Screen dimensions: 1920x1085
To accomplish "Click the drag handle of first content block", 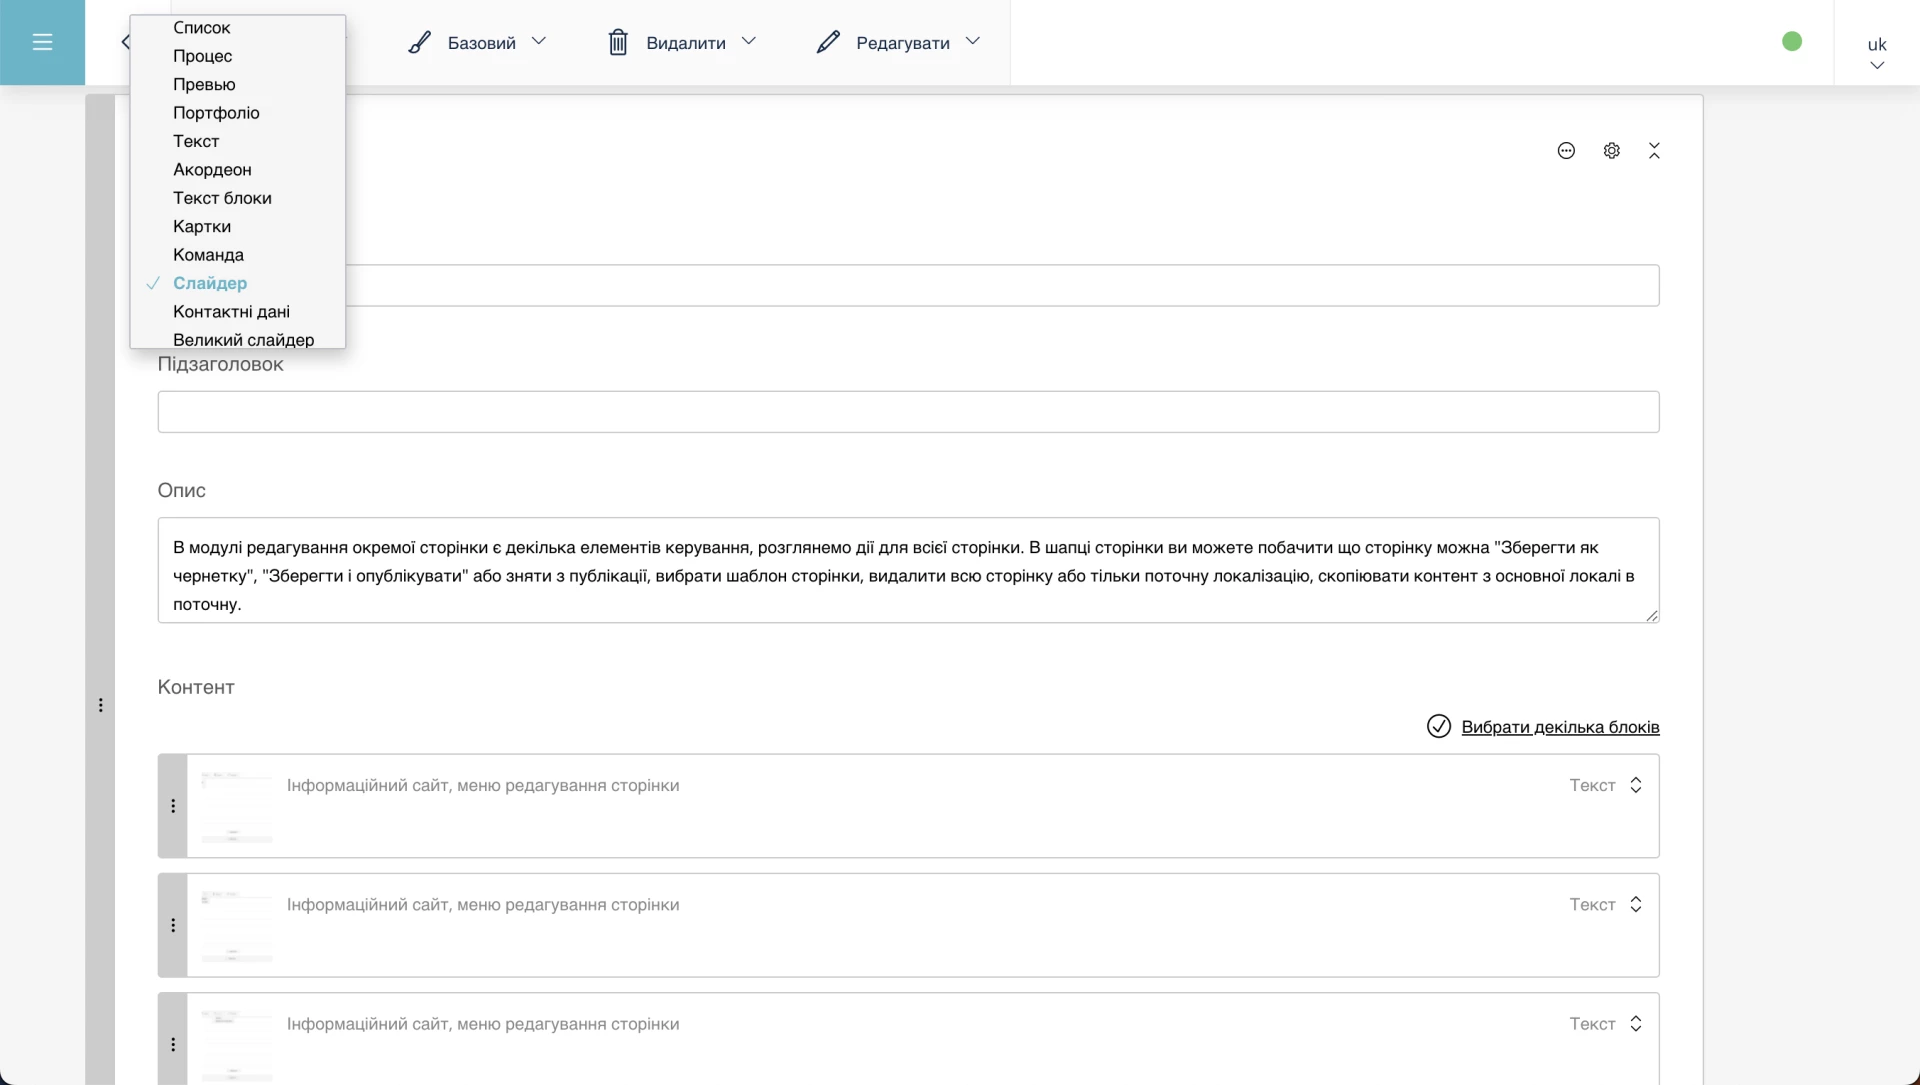I will [x=173, y=806].
